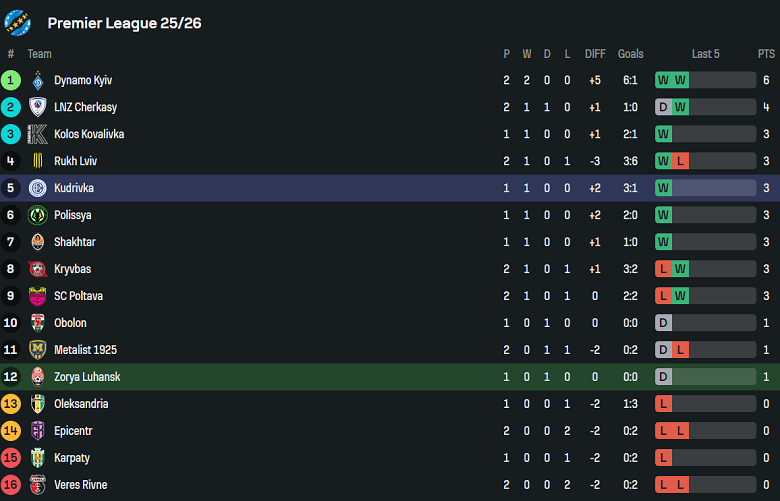Click the Rukh Lviv team crest
Viewport: 780px width, 501px height.
[x=38, y=161]
